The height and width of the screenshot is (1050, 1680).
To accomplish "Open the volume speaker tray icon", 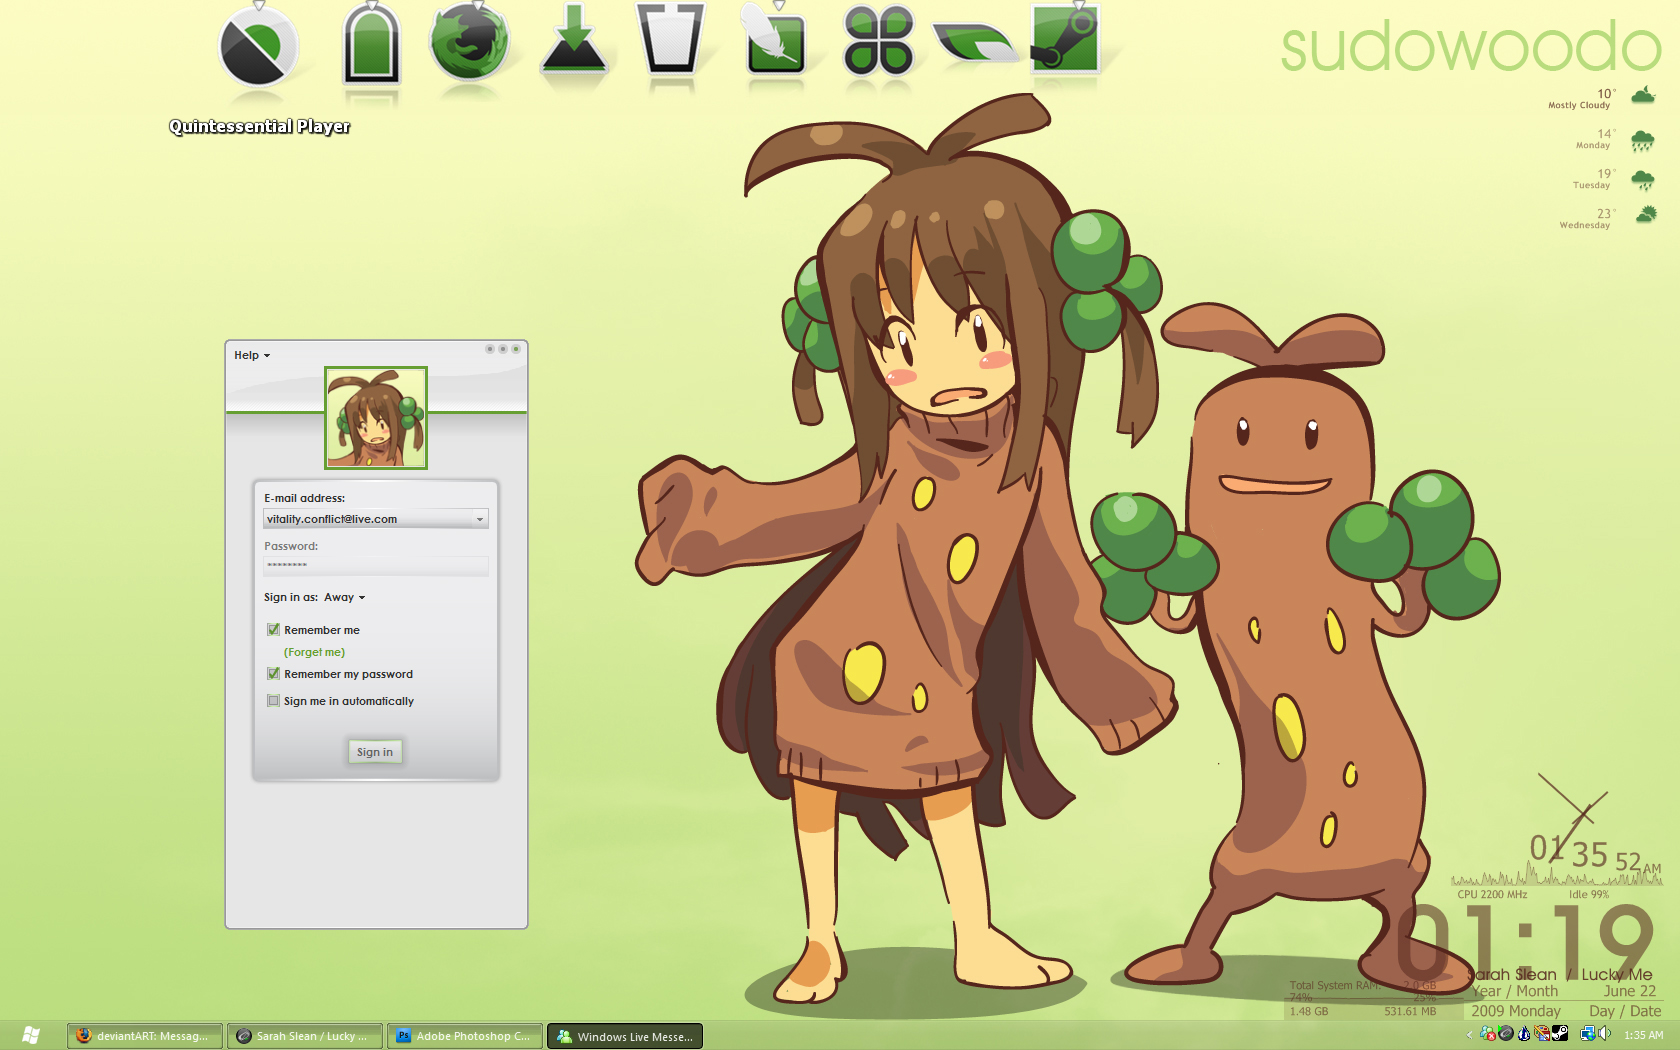I will 1604,1033.
